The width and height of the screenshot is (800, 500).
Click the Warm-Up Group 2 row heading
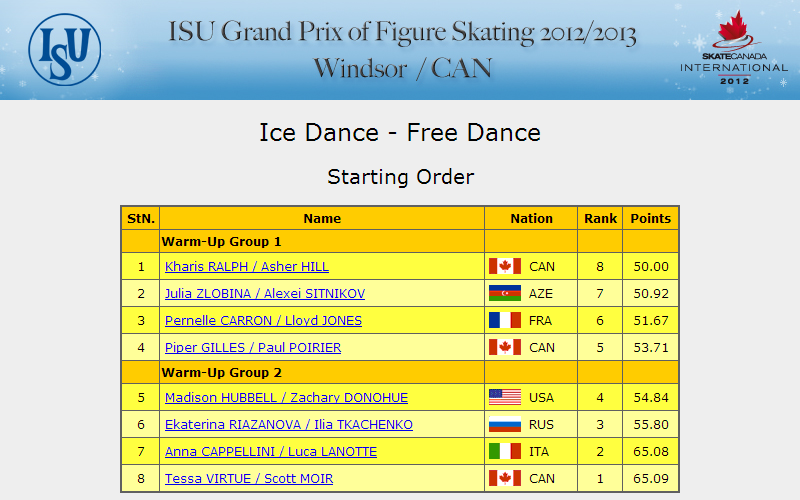[221, 372]
